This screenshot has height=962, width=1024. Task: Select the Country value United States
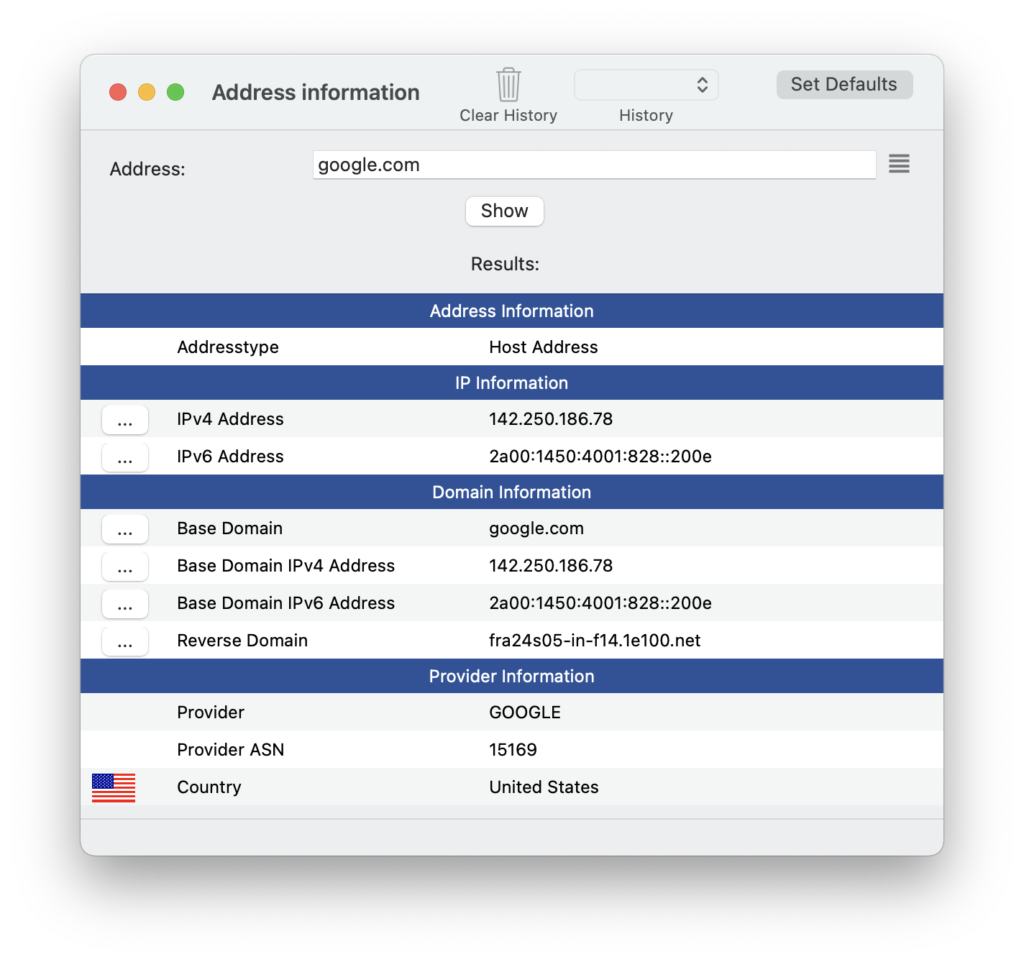click(543, 787)
